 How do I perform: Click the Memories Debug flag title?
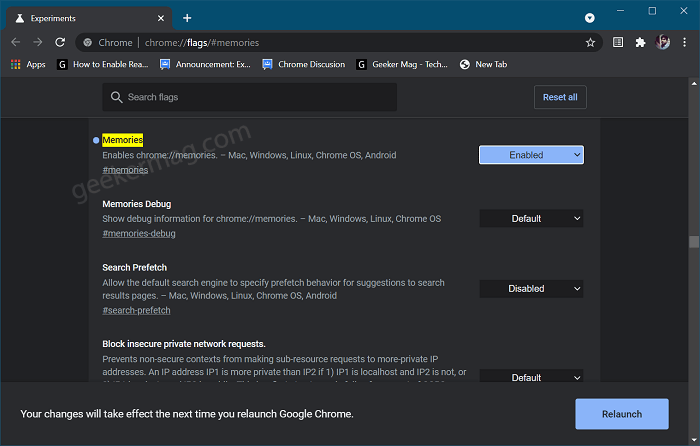pos(137,204)
